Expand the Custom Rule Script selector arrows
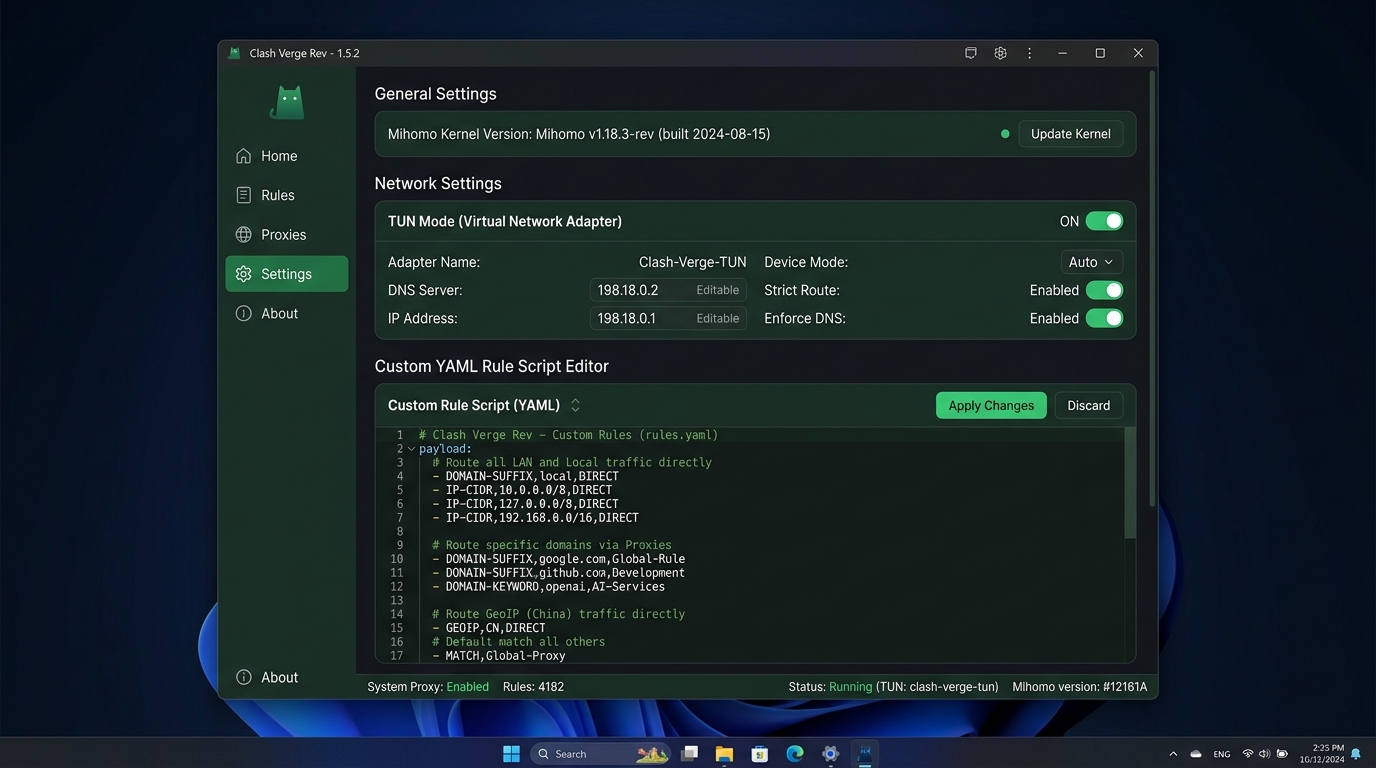 click(x=575, y=405)
